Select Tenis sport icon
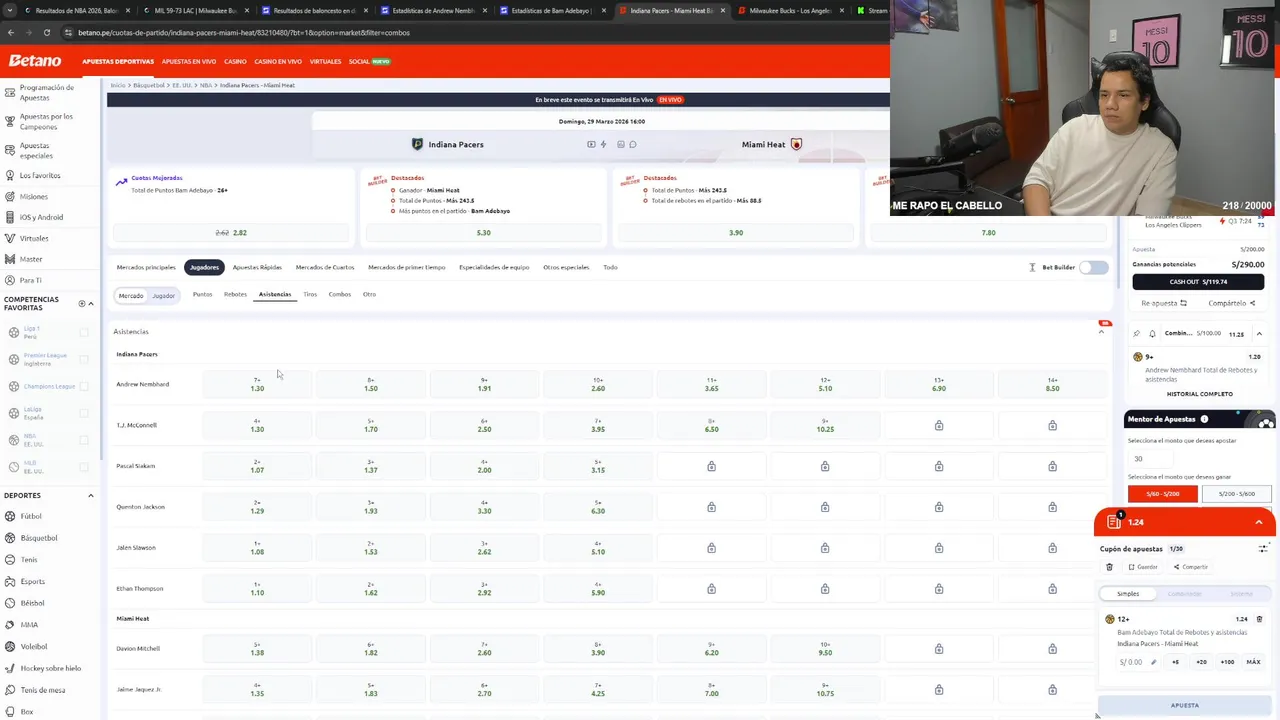The height and width of the screenshot is (720, 1280). click(10, 560)
